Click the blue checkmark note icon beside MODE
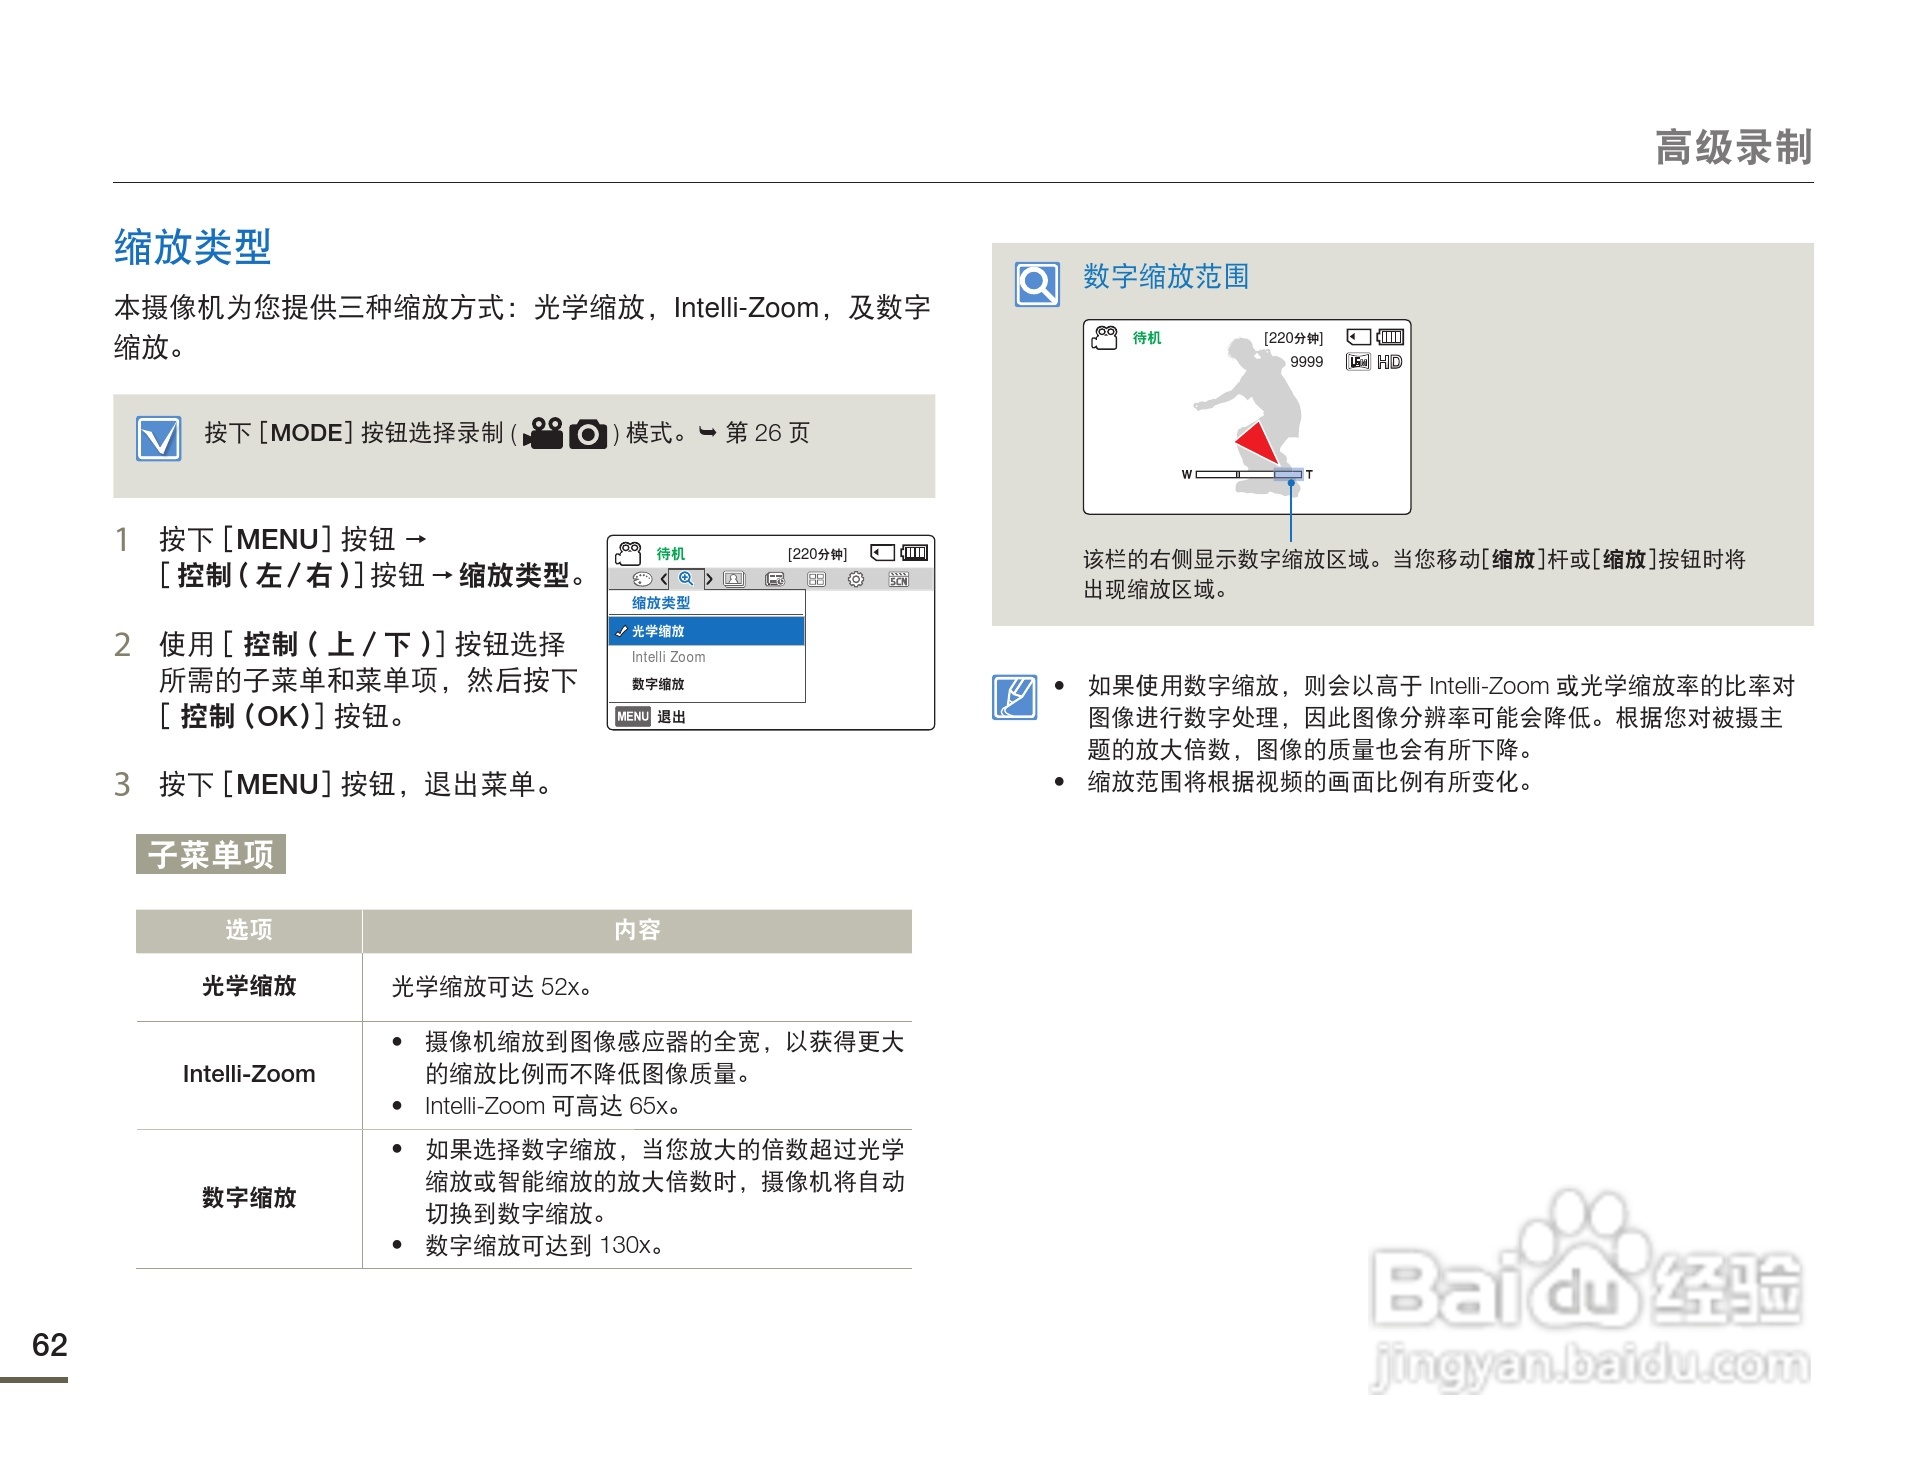 tap(159, 439)
